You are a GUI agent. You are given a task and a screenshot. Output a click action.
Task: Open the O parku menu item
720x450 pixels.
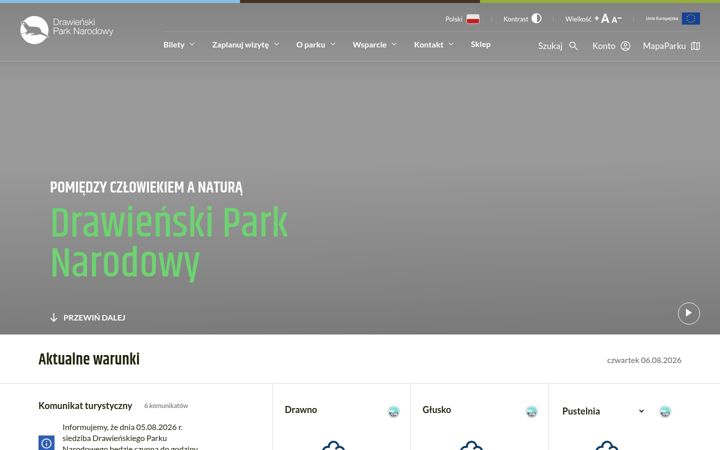pyautogui.click(x=310, y=45)
